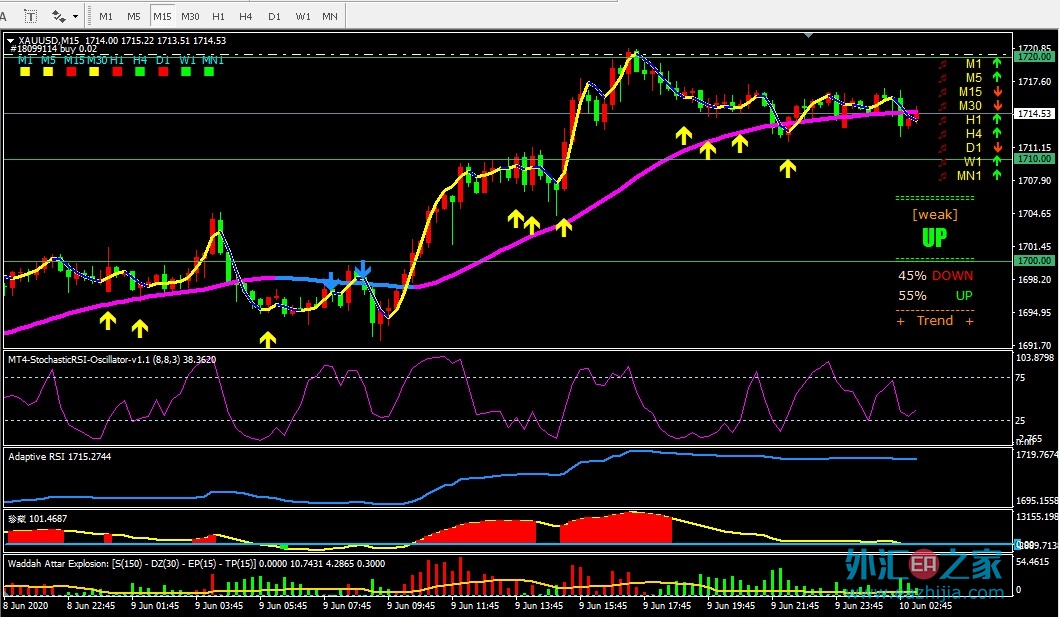The width and height of the screenshot is (1060, 617).
Task: Click the red note icon left of H4 label
Action: tap(942, 134)
